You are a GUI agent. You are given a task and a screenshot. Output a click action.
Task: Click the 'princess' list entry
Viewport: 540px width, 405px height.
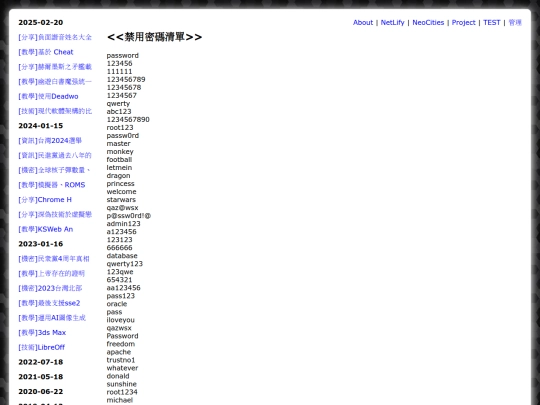click(x=121, y=184)
